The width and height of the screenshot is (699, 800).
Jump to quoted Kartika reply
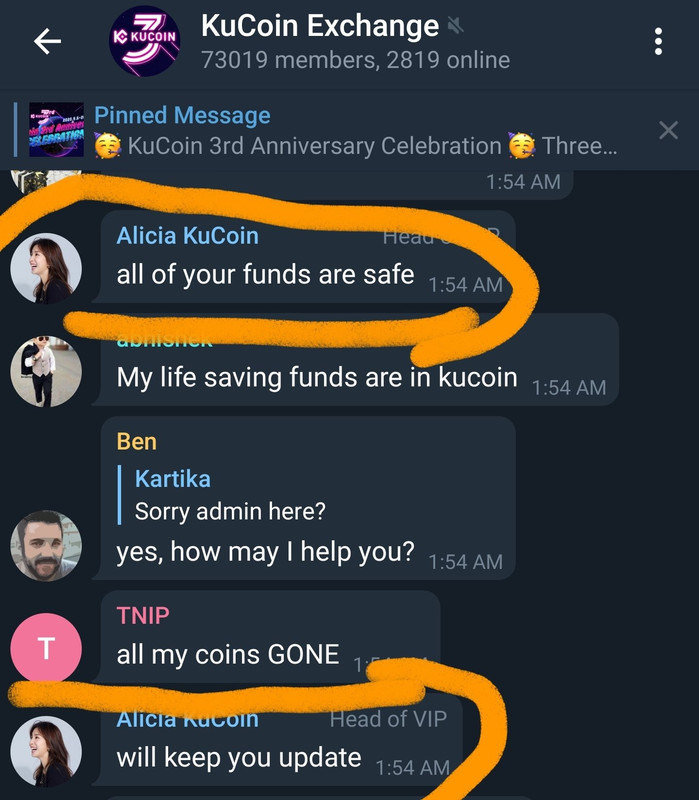[x=230, y=495]
